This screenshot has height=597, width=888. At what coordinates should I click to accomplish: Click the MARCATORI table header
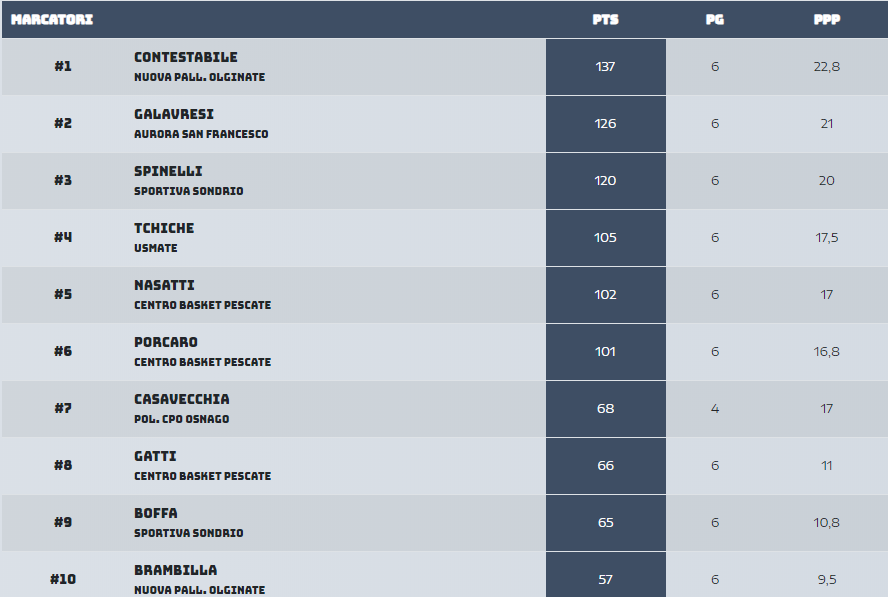tap(52, 20)
